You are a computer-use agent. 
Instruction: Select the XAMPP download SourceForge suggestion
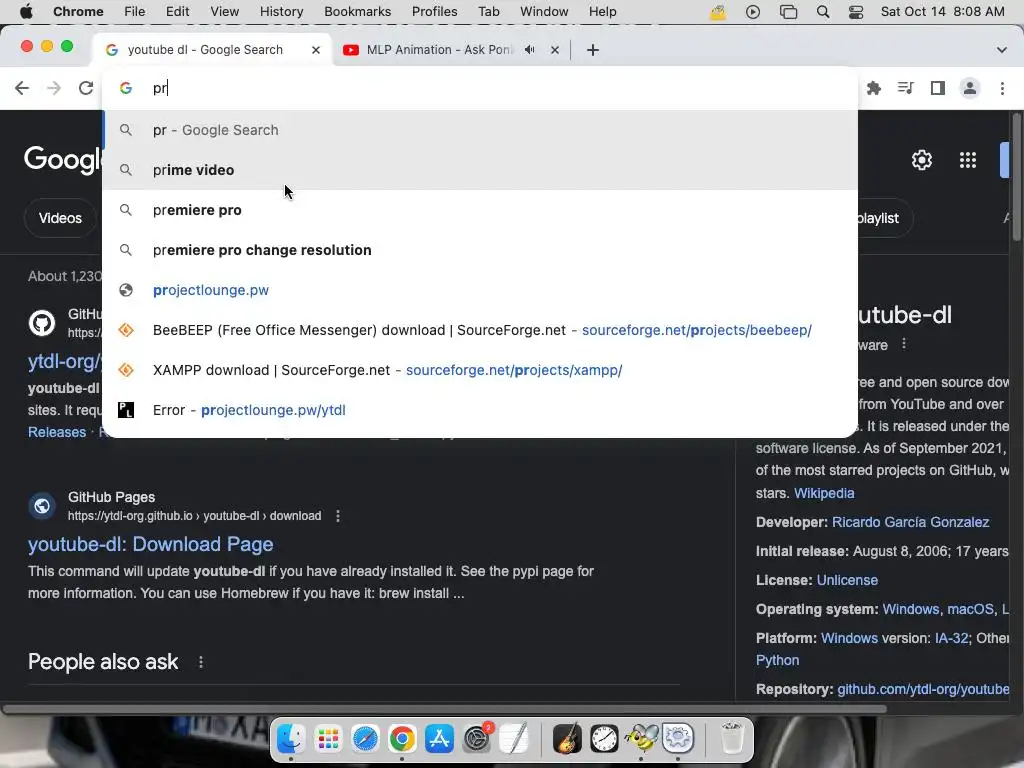click(480, 370)
